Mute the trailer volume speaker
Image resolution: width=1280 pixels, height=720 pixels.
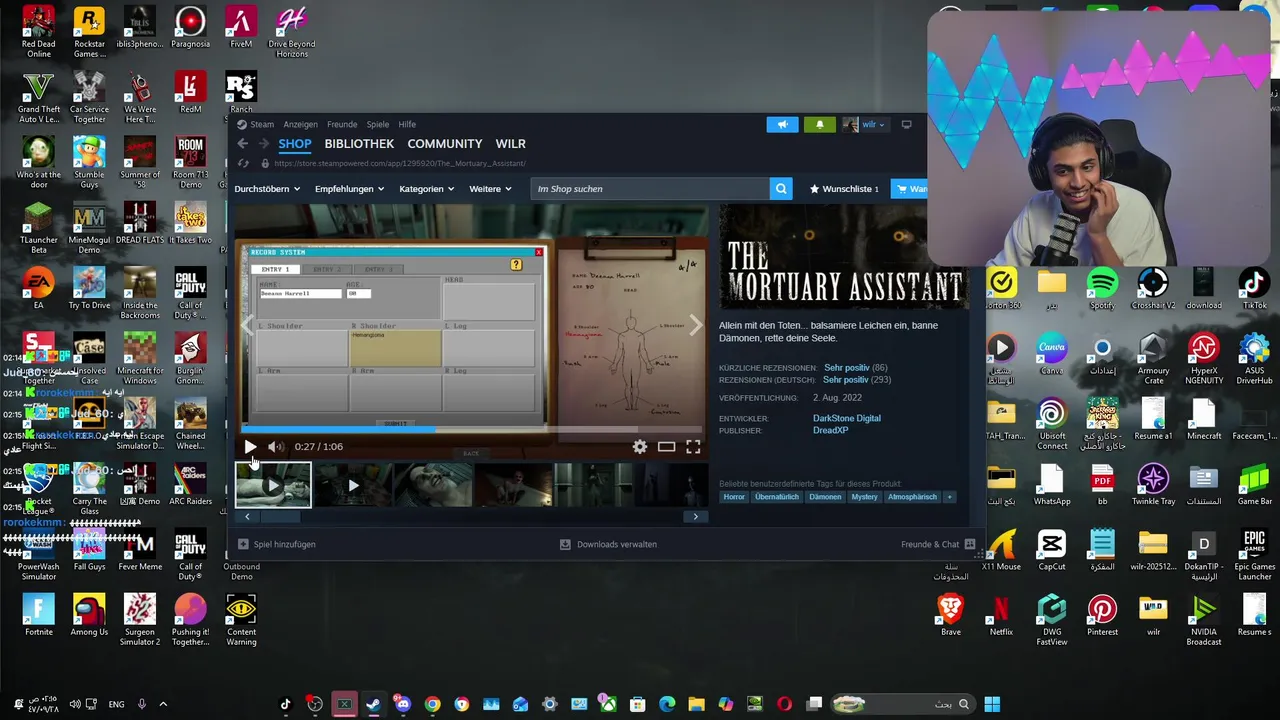pos(275,447)
